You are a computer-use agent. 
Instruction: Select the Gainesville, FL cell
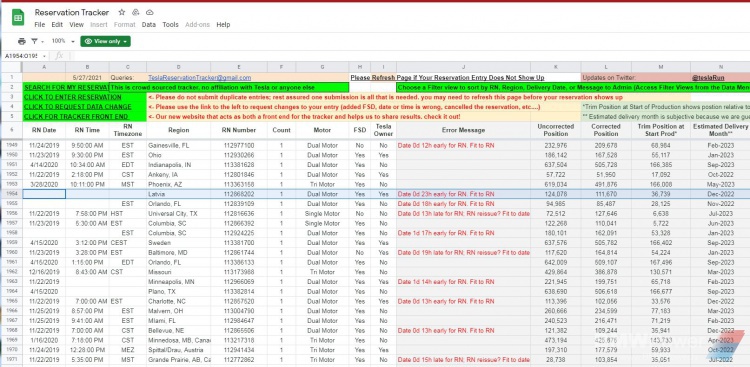pyautogui.click(x=178, y=145)
